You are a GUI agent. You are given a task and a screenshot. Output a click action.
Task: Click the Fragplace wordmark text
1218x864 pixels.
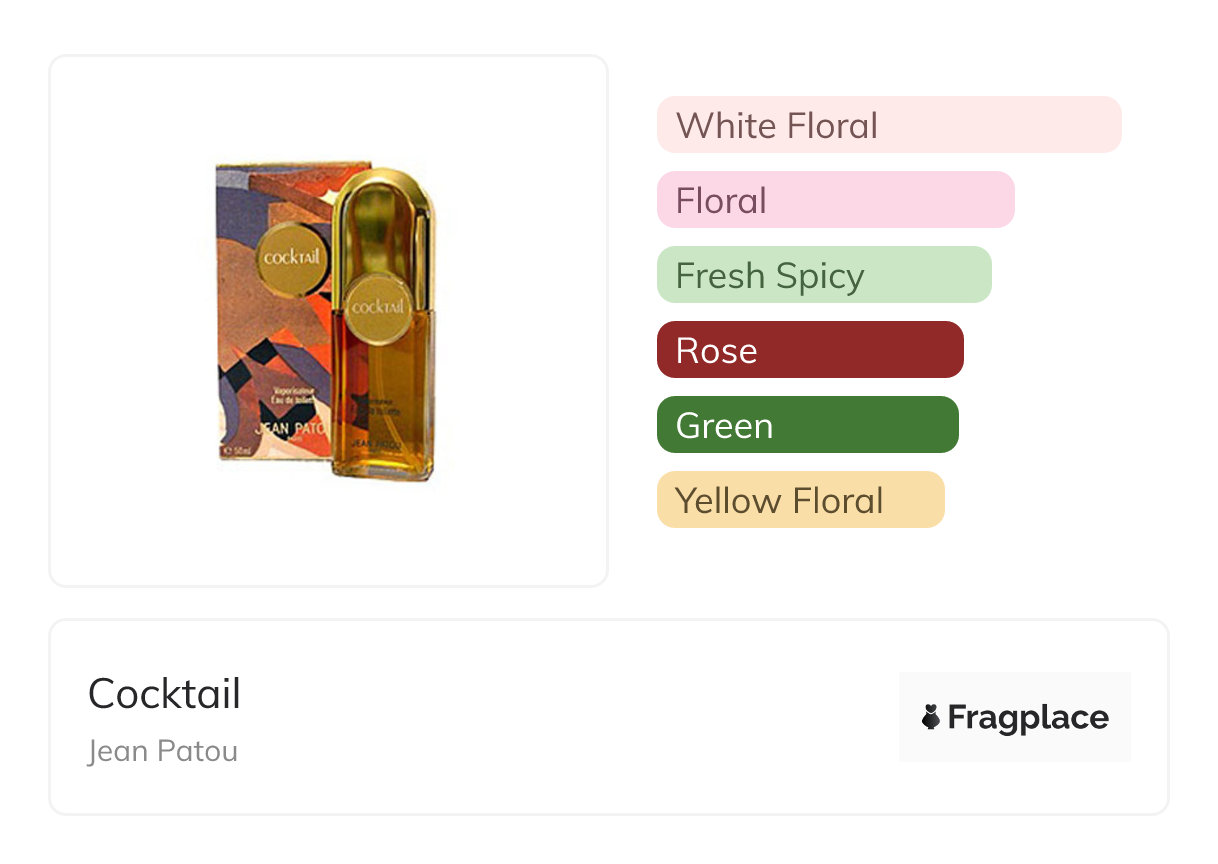click(1028, 717)
